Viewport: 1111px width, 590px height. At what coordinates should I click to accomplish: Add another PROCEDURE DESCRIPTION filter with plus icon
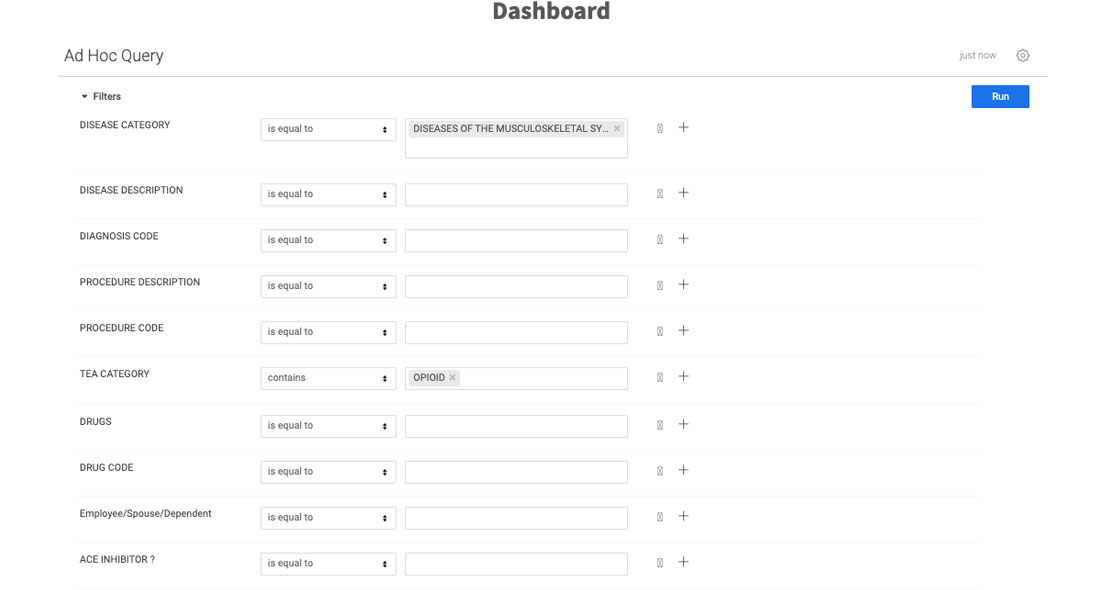point(683,284)
